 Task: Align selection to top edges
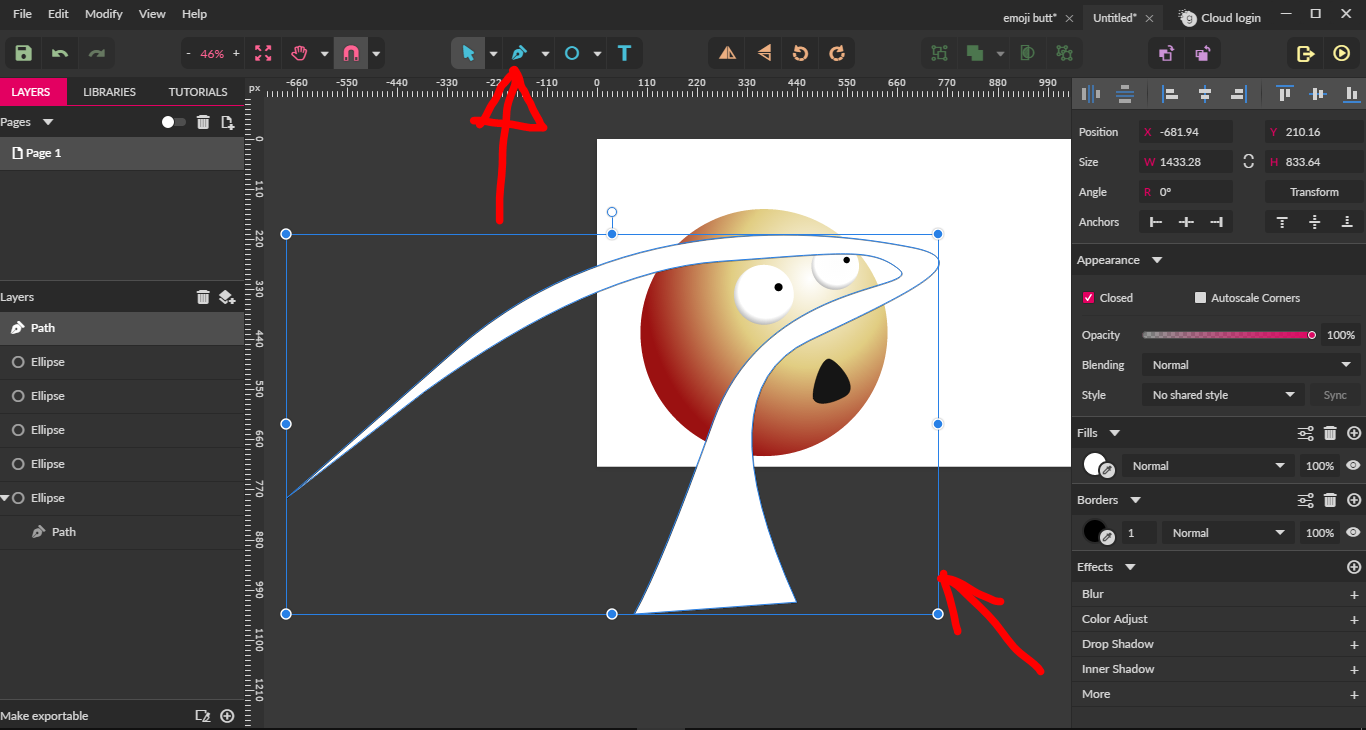1285,94
